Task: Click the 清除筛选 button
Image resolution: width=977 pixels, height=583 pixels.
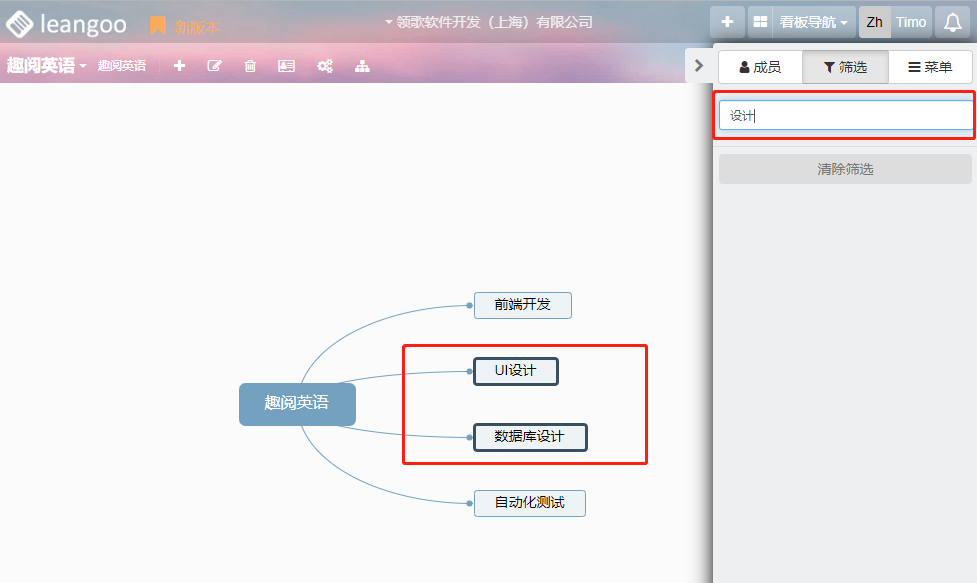Action: tap(845, 169)
